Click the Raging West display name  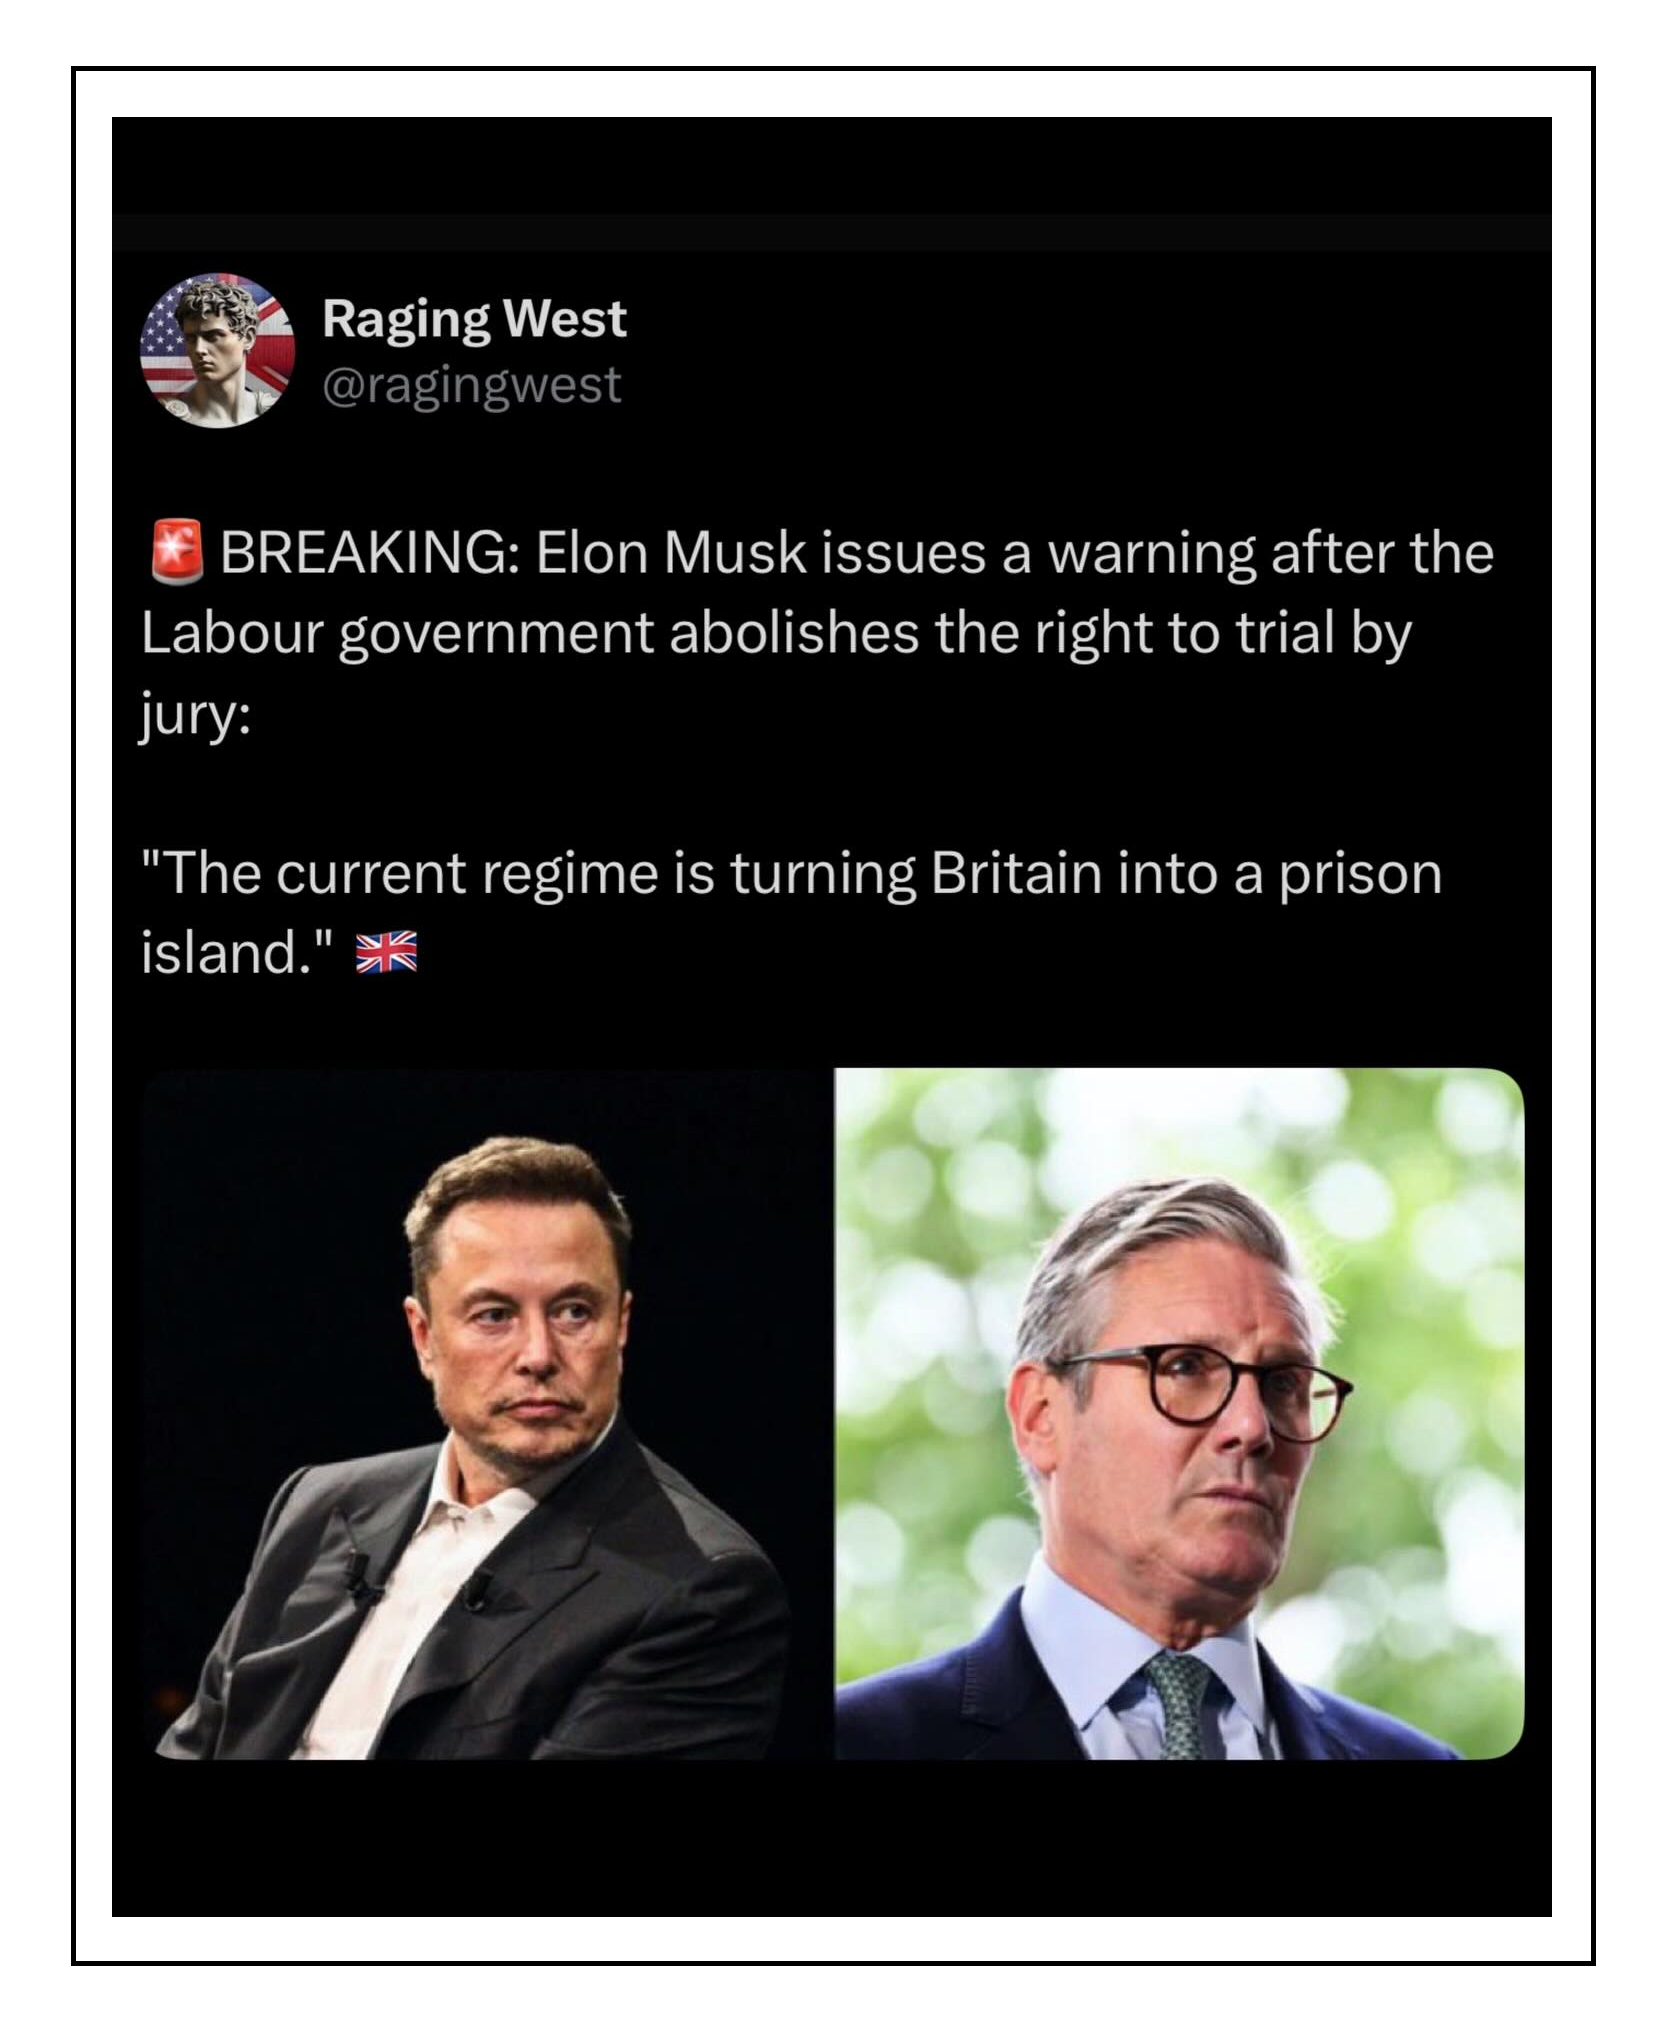coord(474,319)
